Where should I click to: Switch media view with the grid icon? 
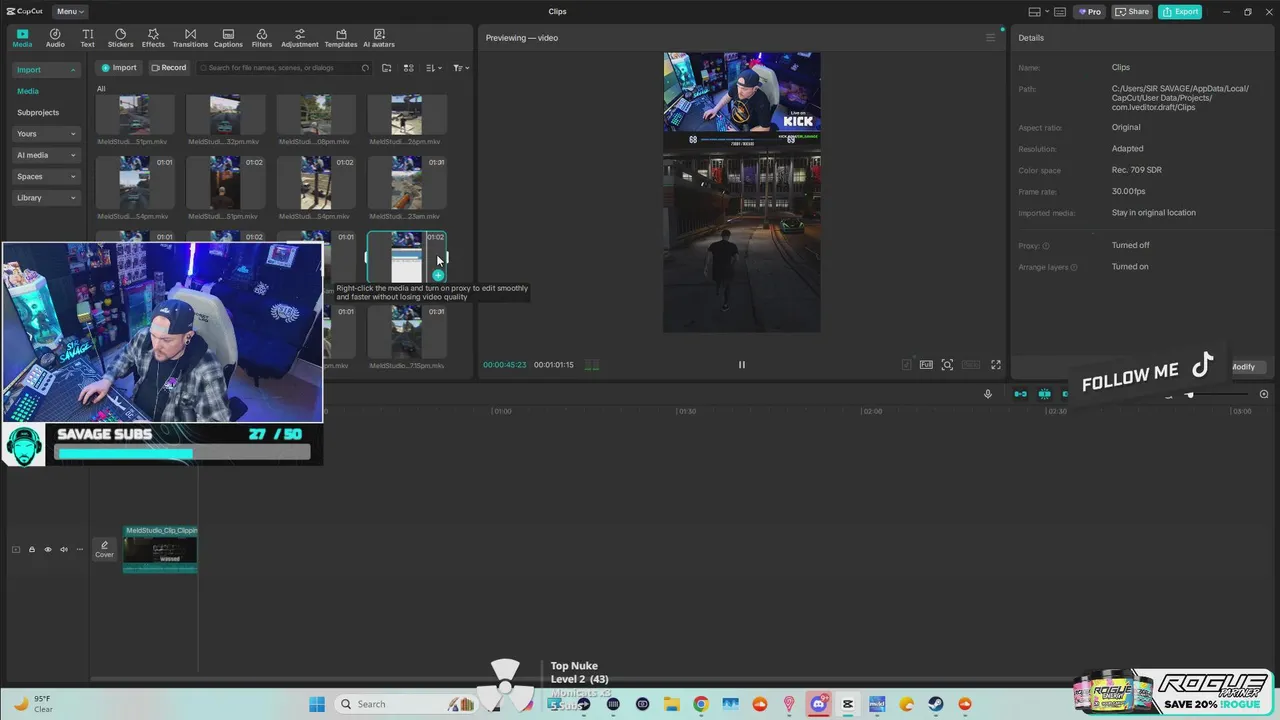(408, 68)
